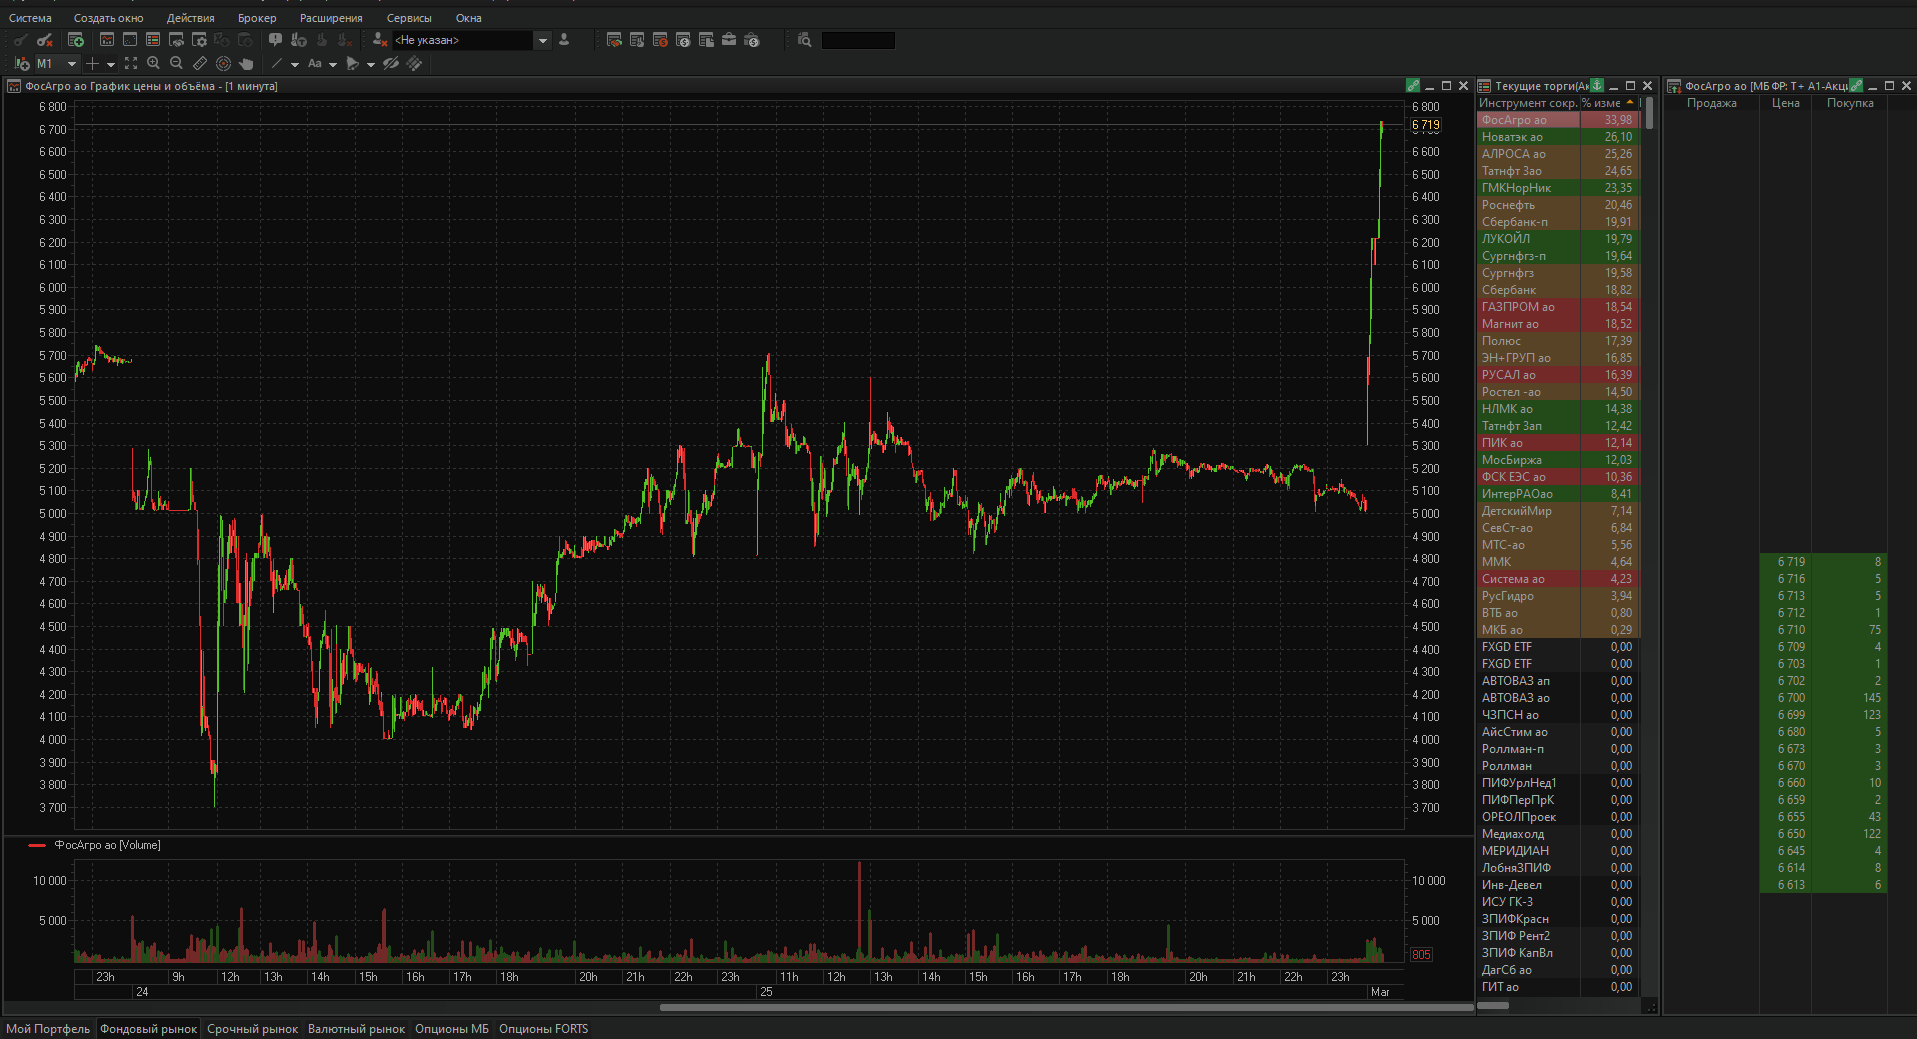Screen dimensions: 1917x1039
Task: Select the target marker tool
Action: click(223, 63)
